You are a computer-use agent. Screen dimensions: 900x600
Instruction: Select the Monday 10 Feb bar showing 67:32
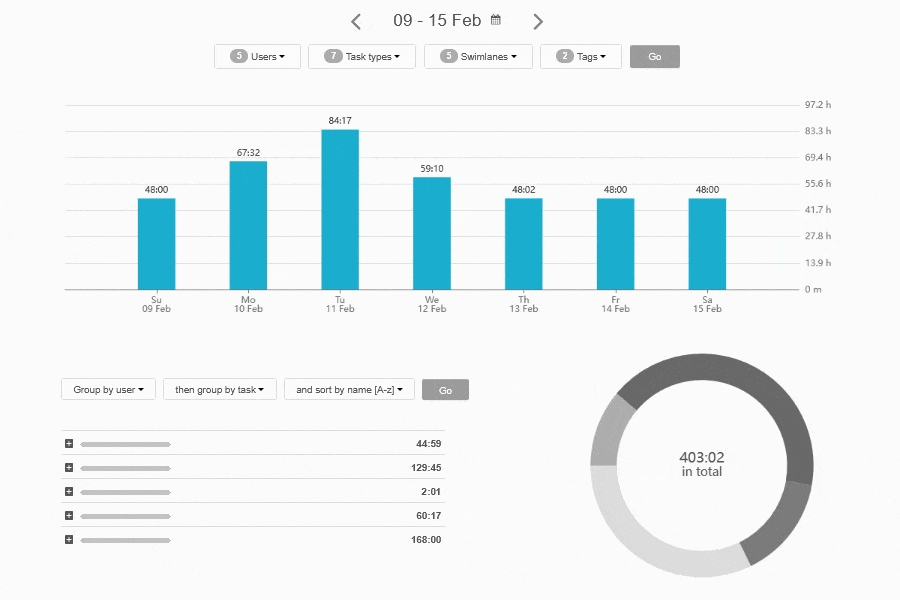[247, 225]
